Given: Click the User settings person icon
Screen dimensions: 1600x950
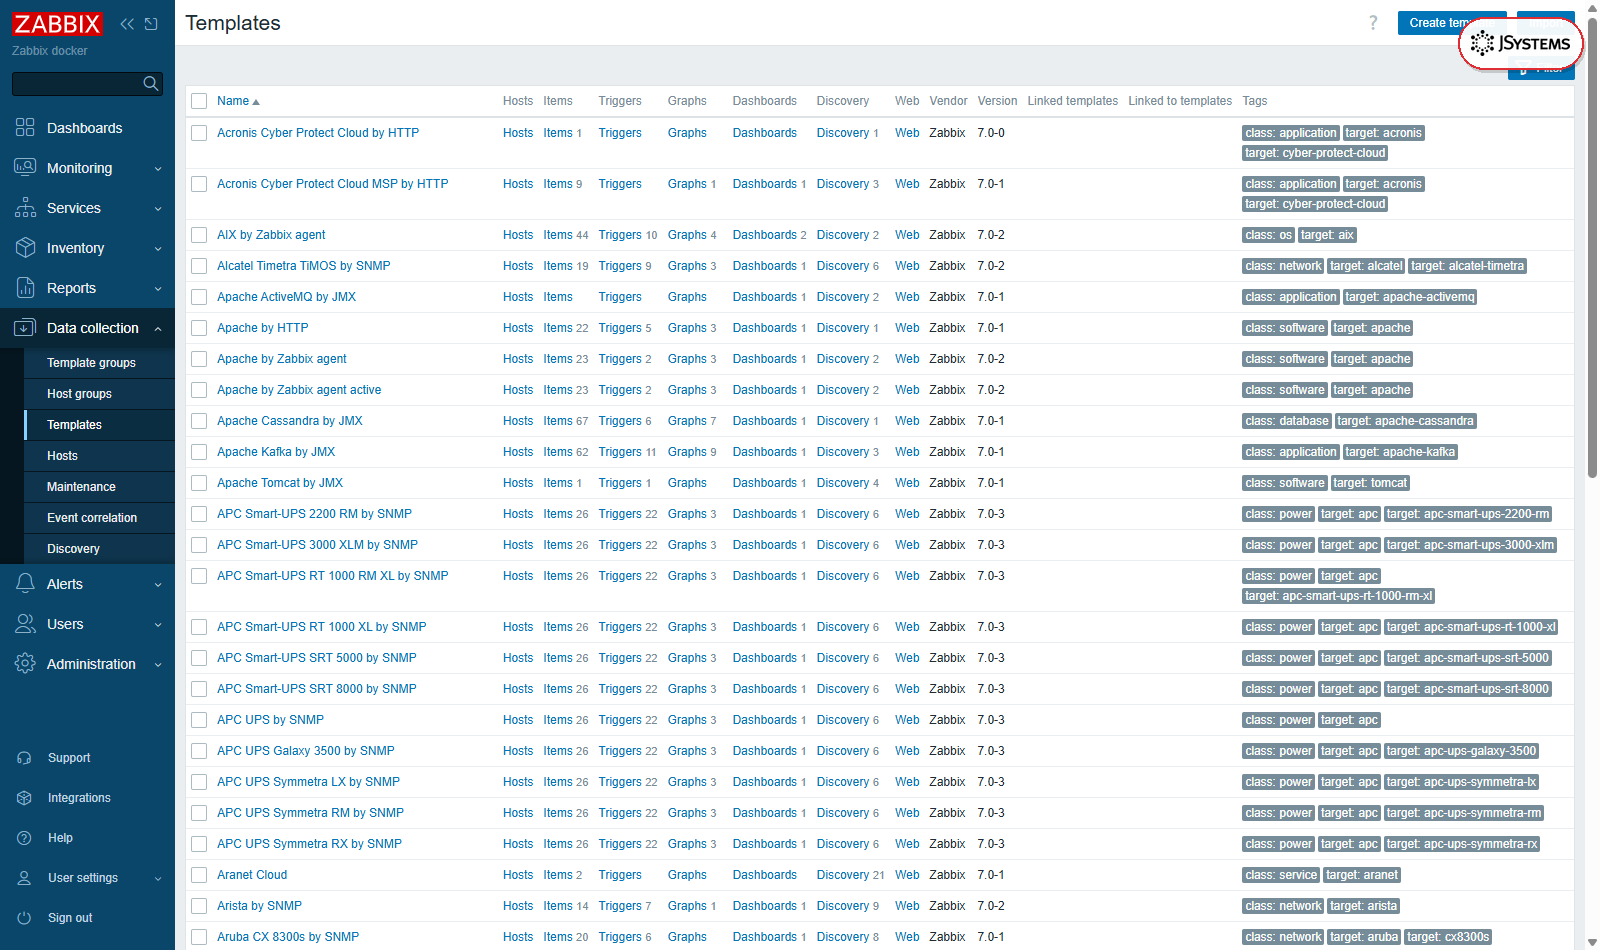Looking at the screenshot, I should 25,878.
